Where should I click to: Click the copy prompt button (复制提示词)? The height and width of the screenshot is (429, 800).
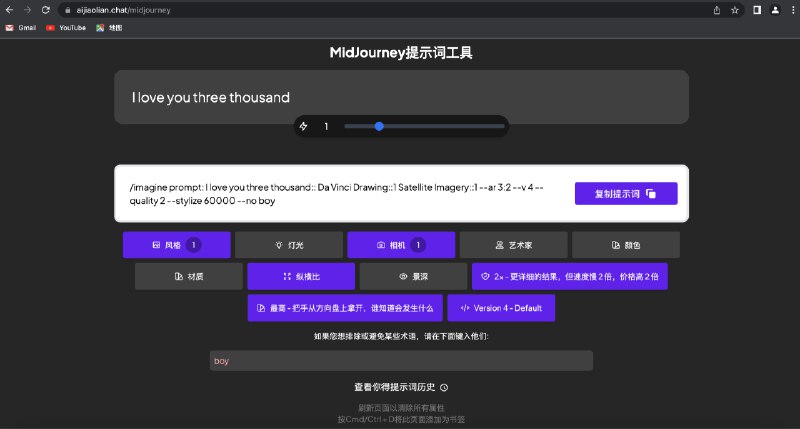(x=626, y=193)
